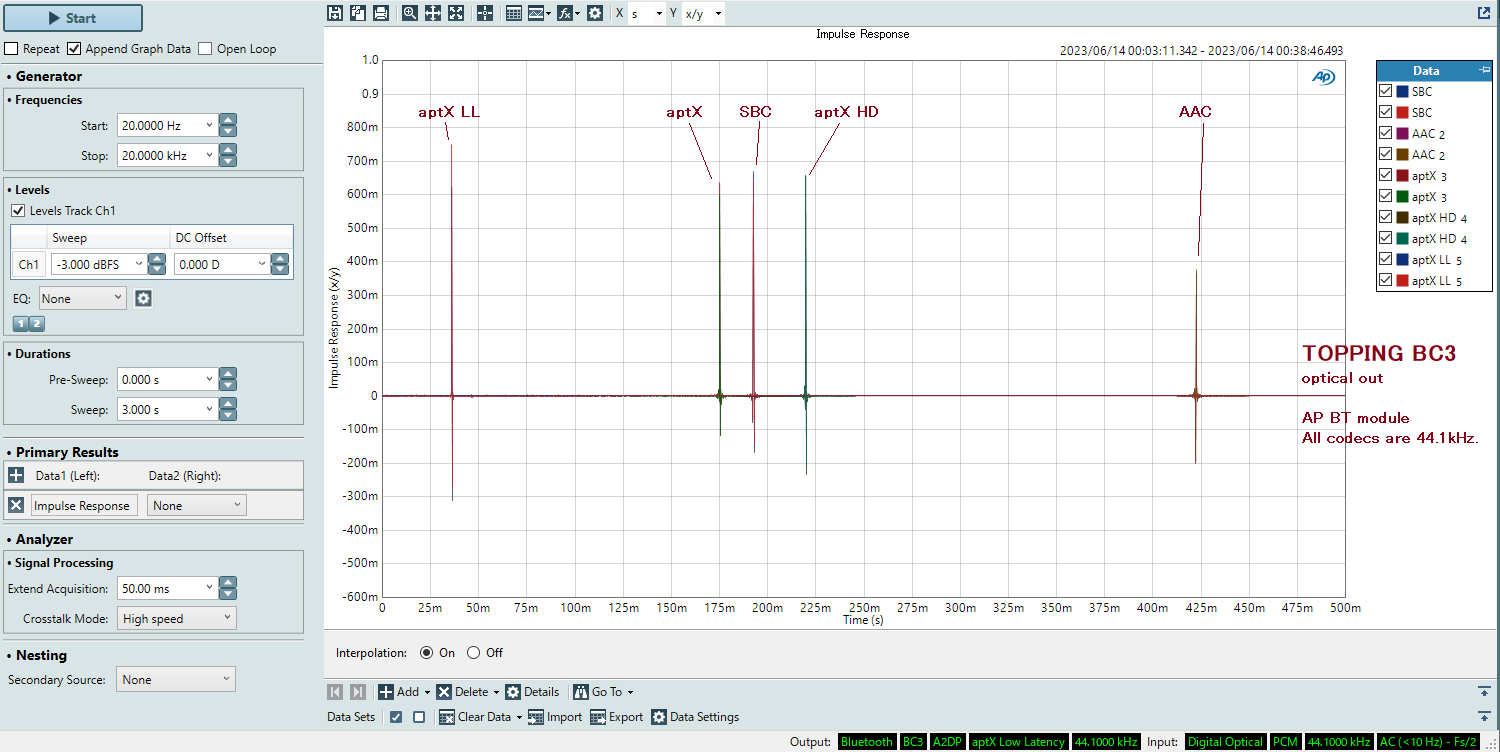Click the AP logo on graph

click(1323, 76)
